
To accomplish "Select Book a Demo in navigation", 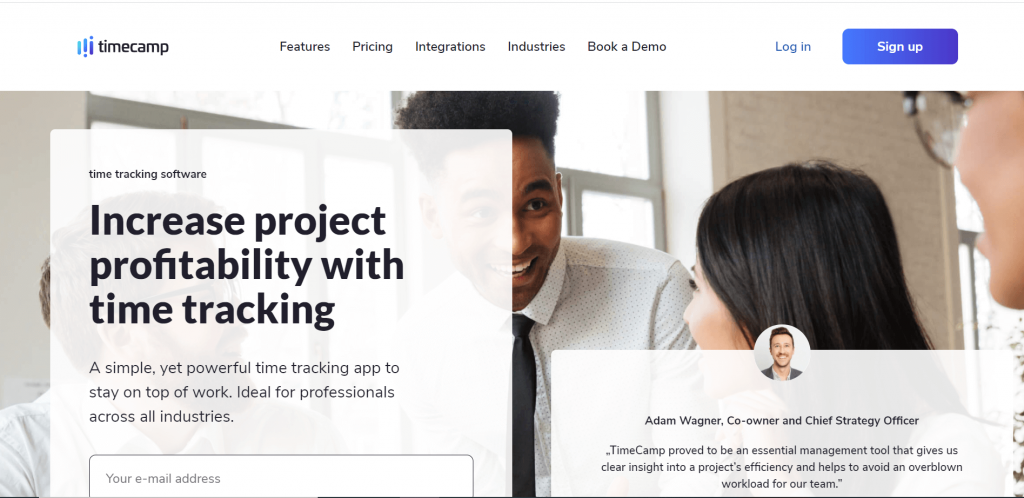I will (x=627, y=46).
